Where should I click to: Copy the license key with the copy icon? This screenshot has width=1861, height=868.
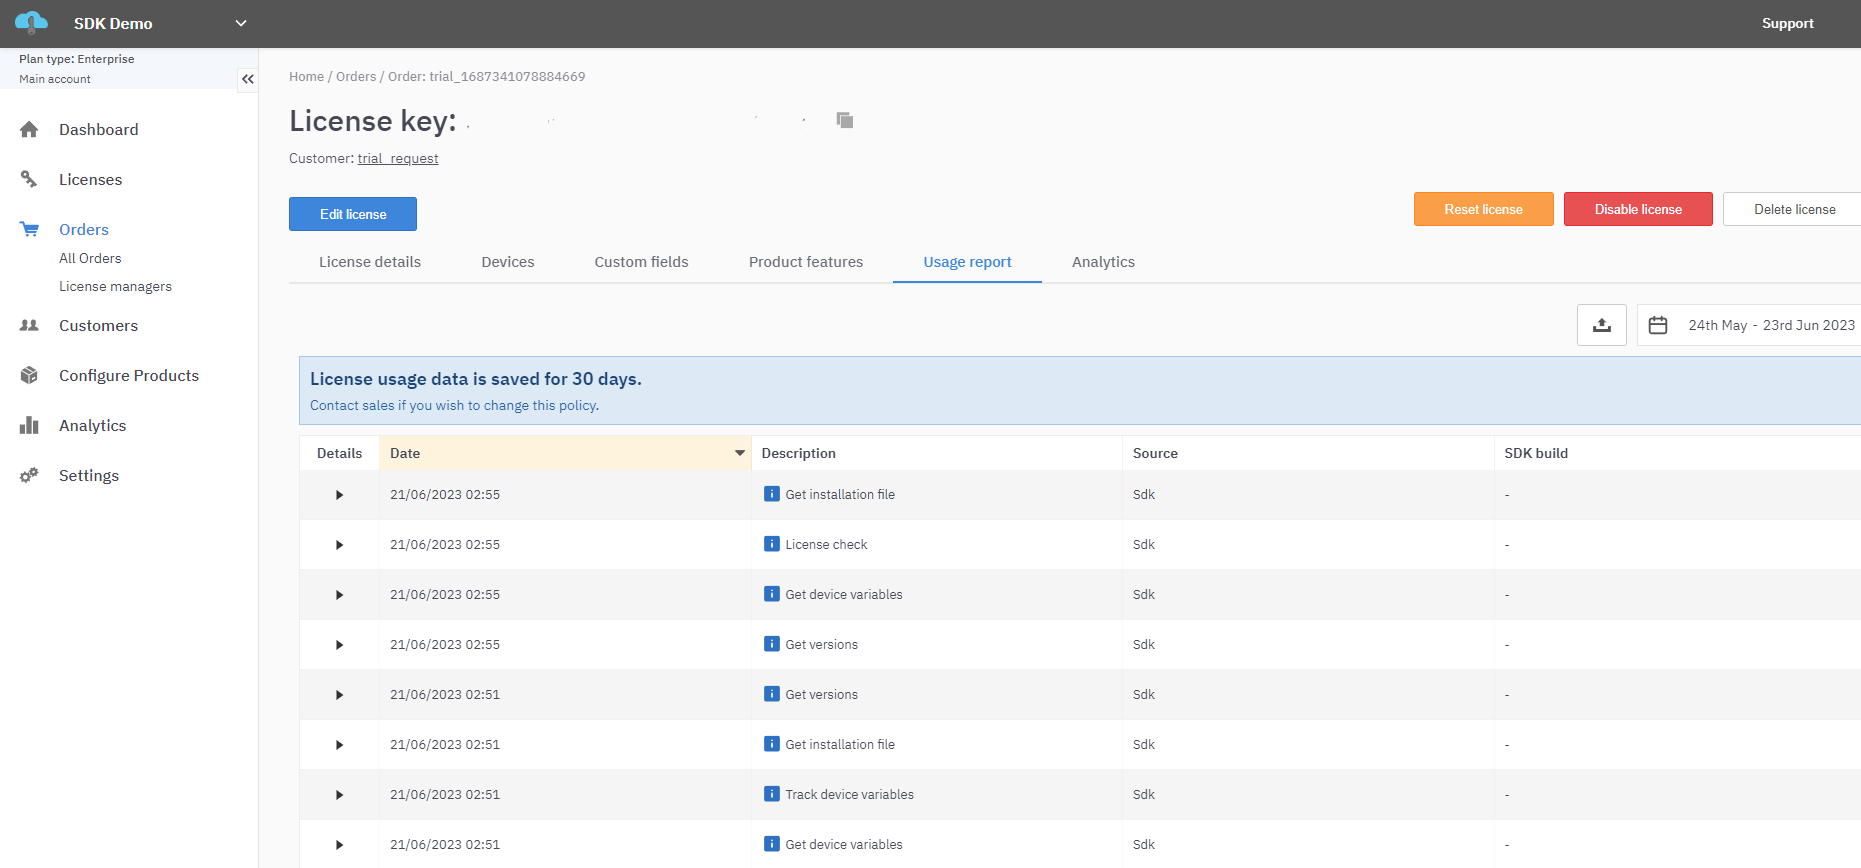tap(845, 120)
